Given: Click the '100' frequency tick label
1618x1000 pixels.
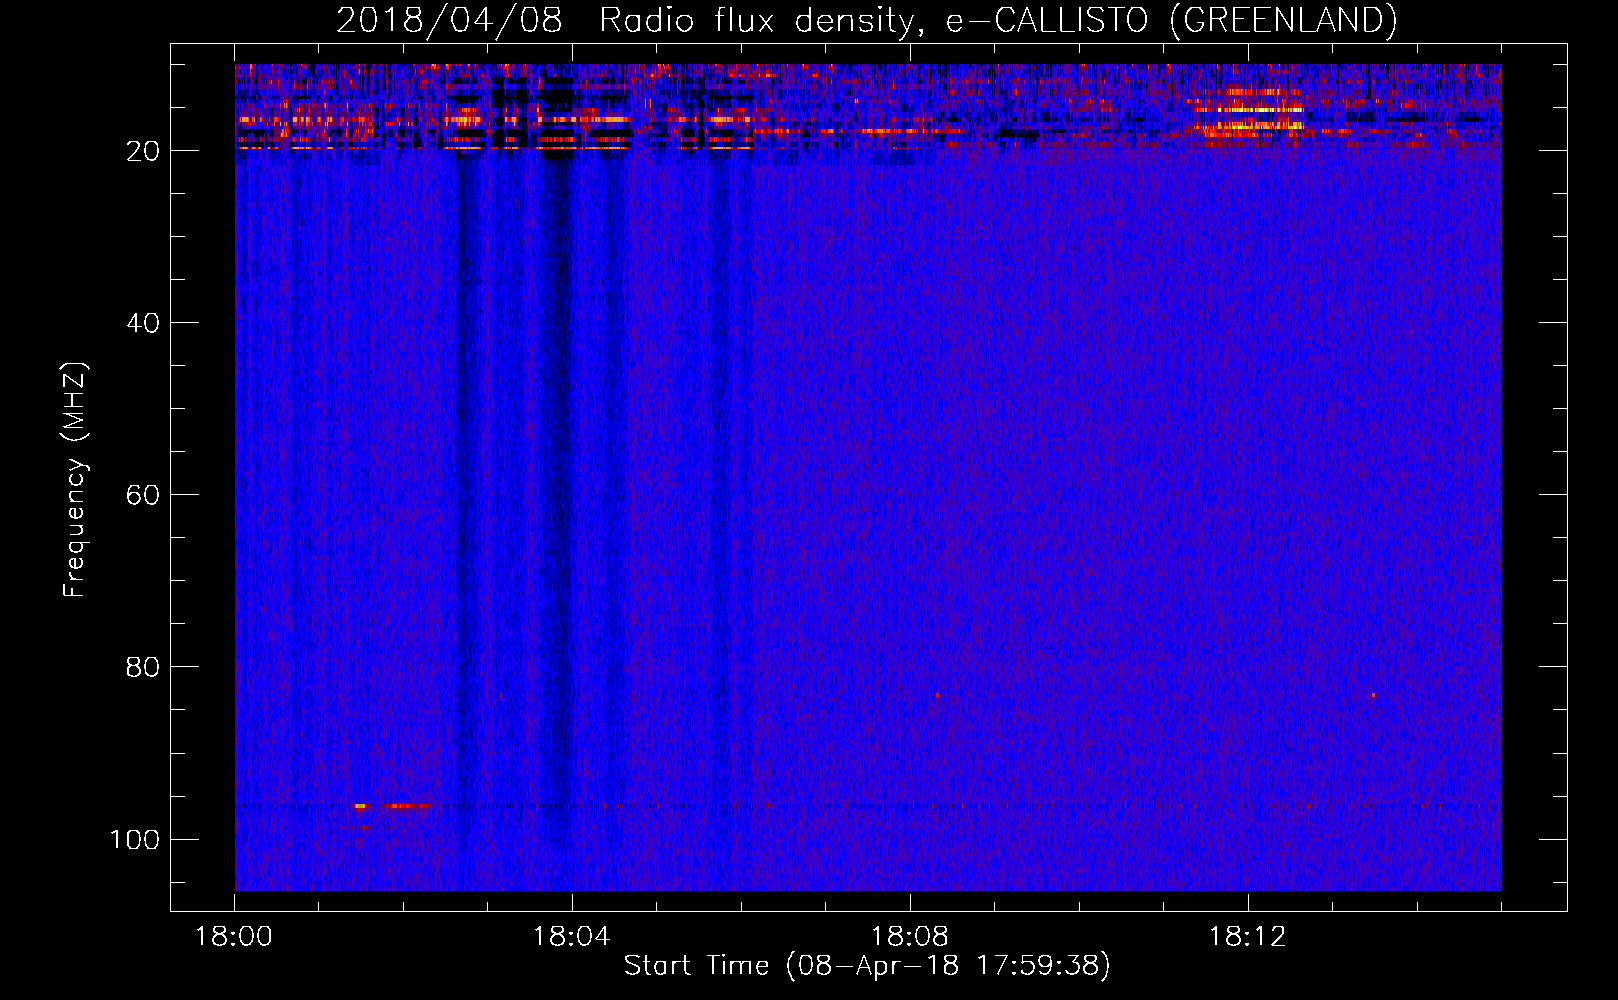Looking at the screenshot, I should coord(135,839).
